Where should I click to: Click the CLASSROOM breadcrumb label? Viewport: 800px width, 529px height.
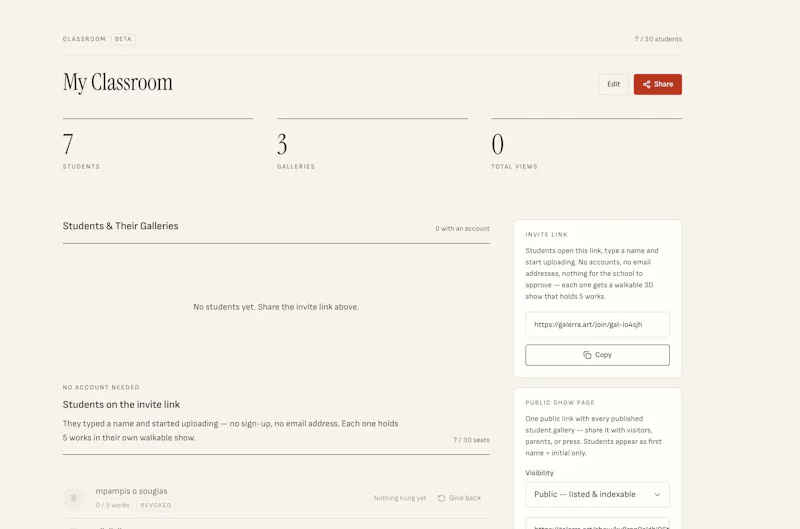tap(84, 39)
